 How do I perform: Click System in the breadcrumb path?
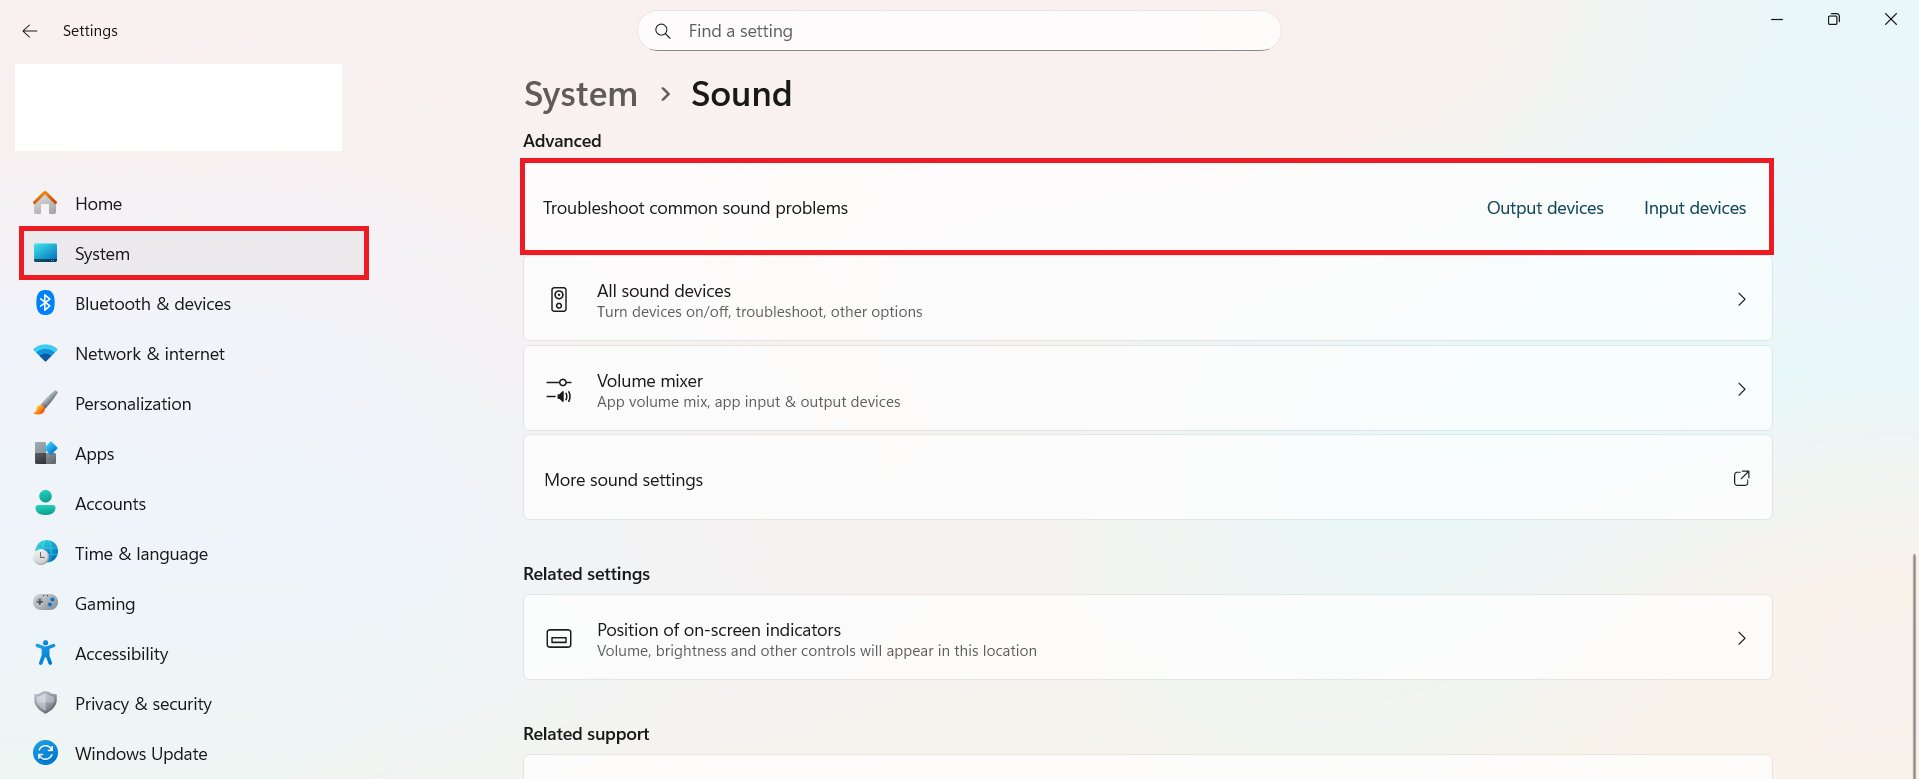[580, 93]
